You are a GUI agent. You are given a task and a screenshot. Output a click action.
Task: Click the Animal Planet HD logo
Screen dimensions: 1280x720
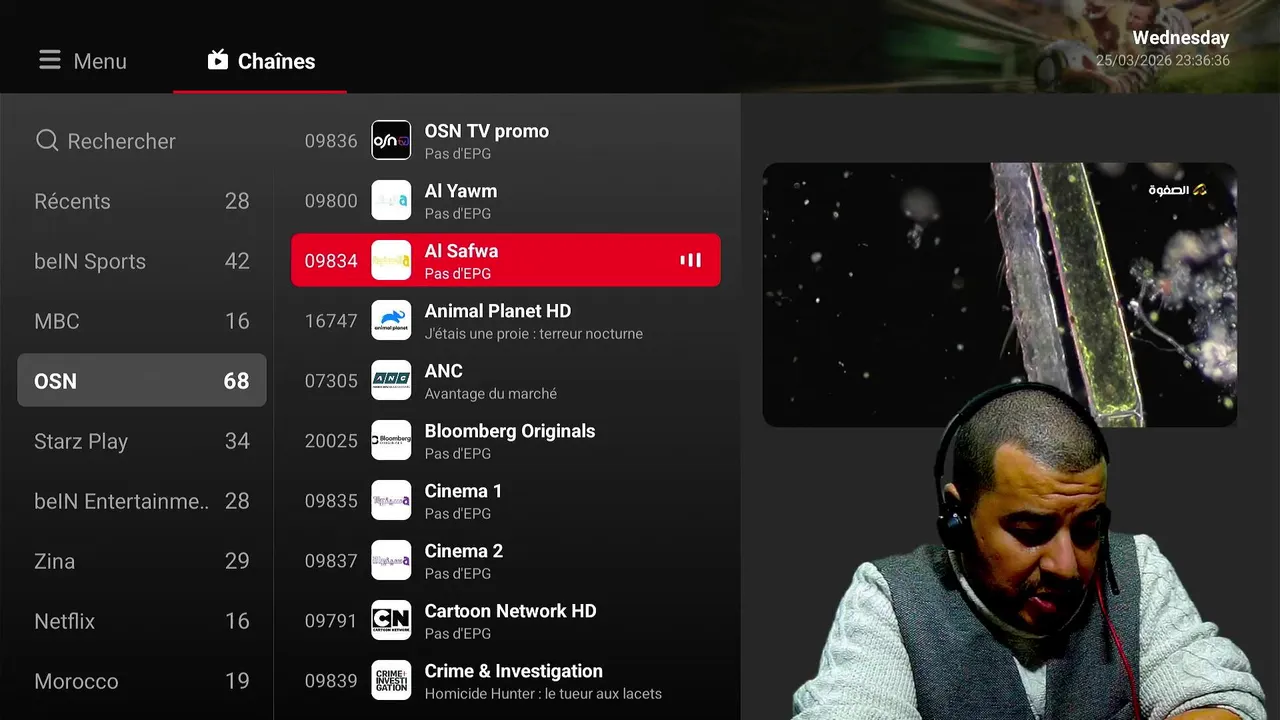pos(391,321)
